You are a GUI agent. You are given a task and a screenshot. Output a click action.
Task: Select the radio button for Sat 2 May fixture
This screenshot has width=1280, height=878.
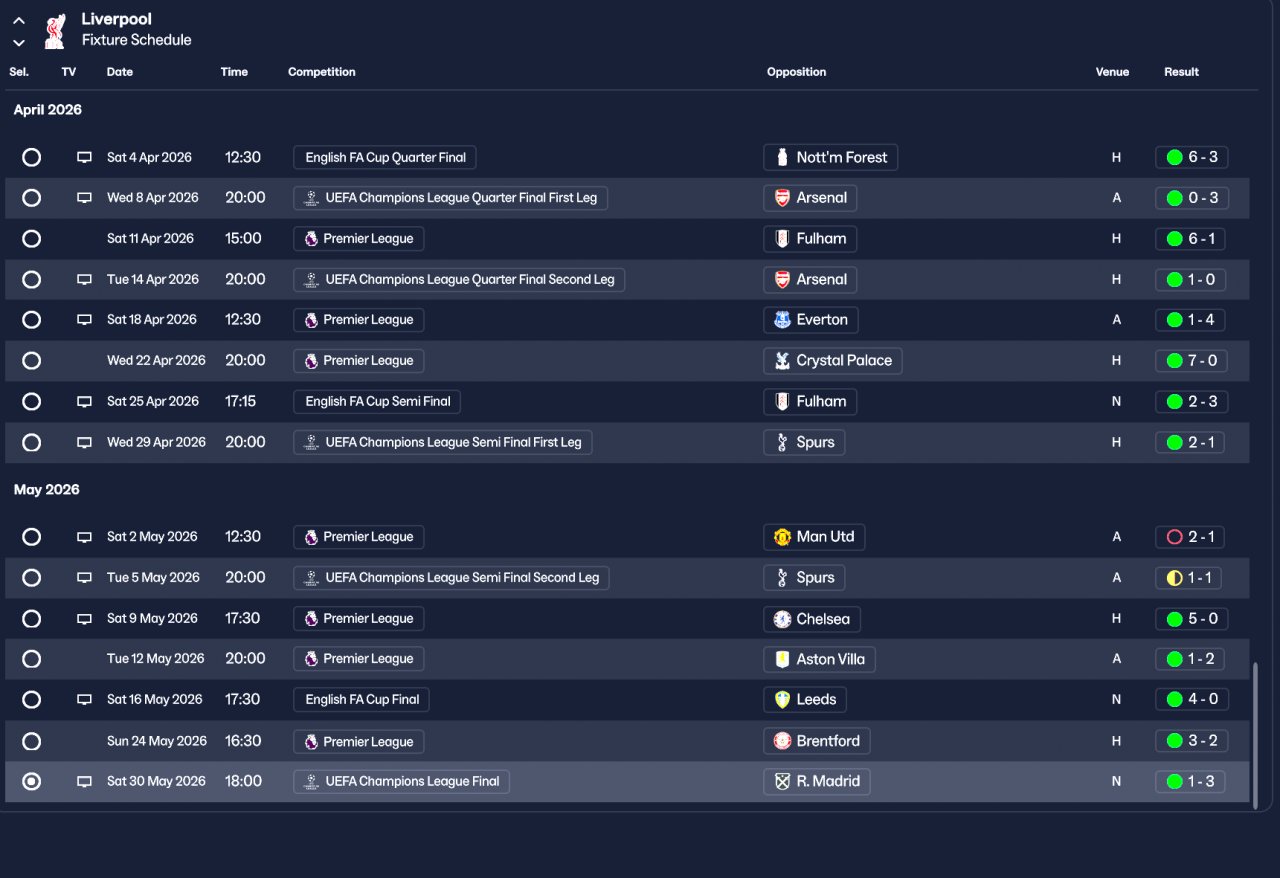31,537
